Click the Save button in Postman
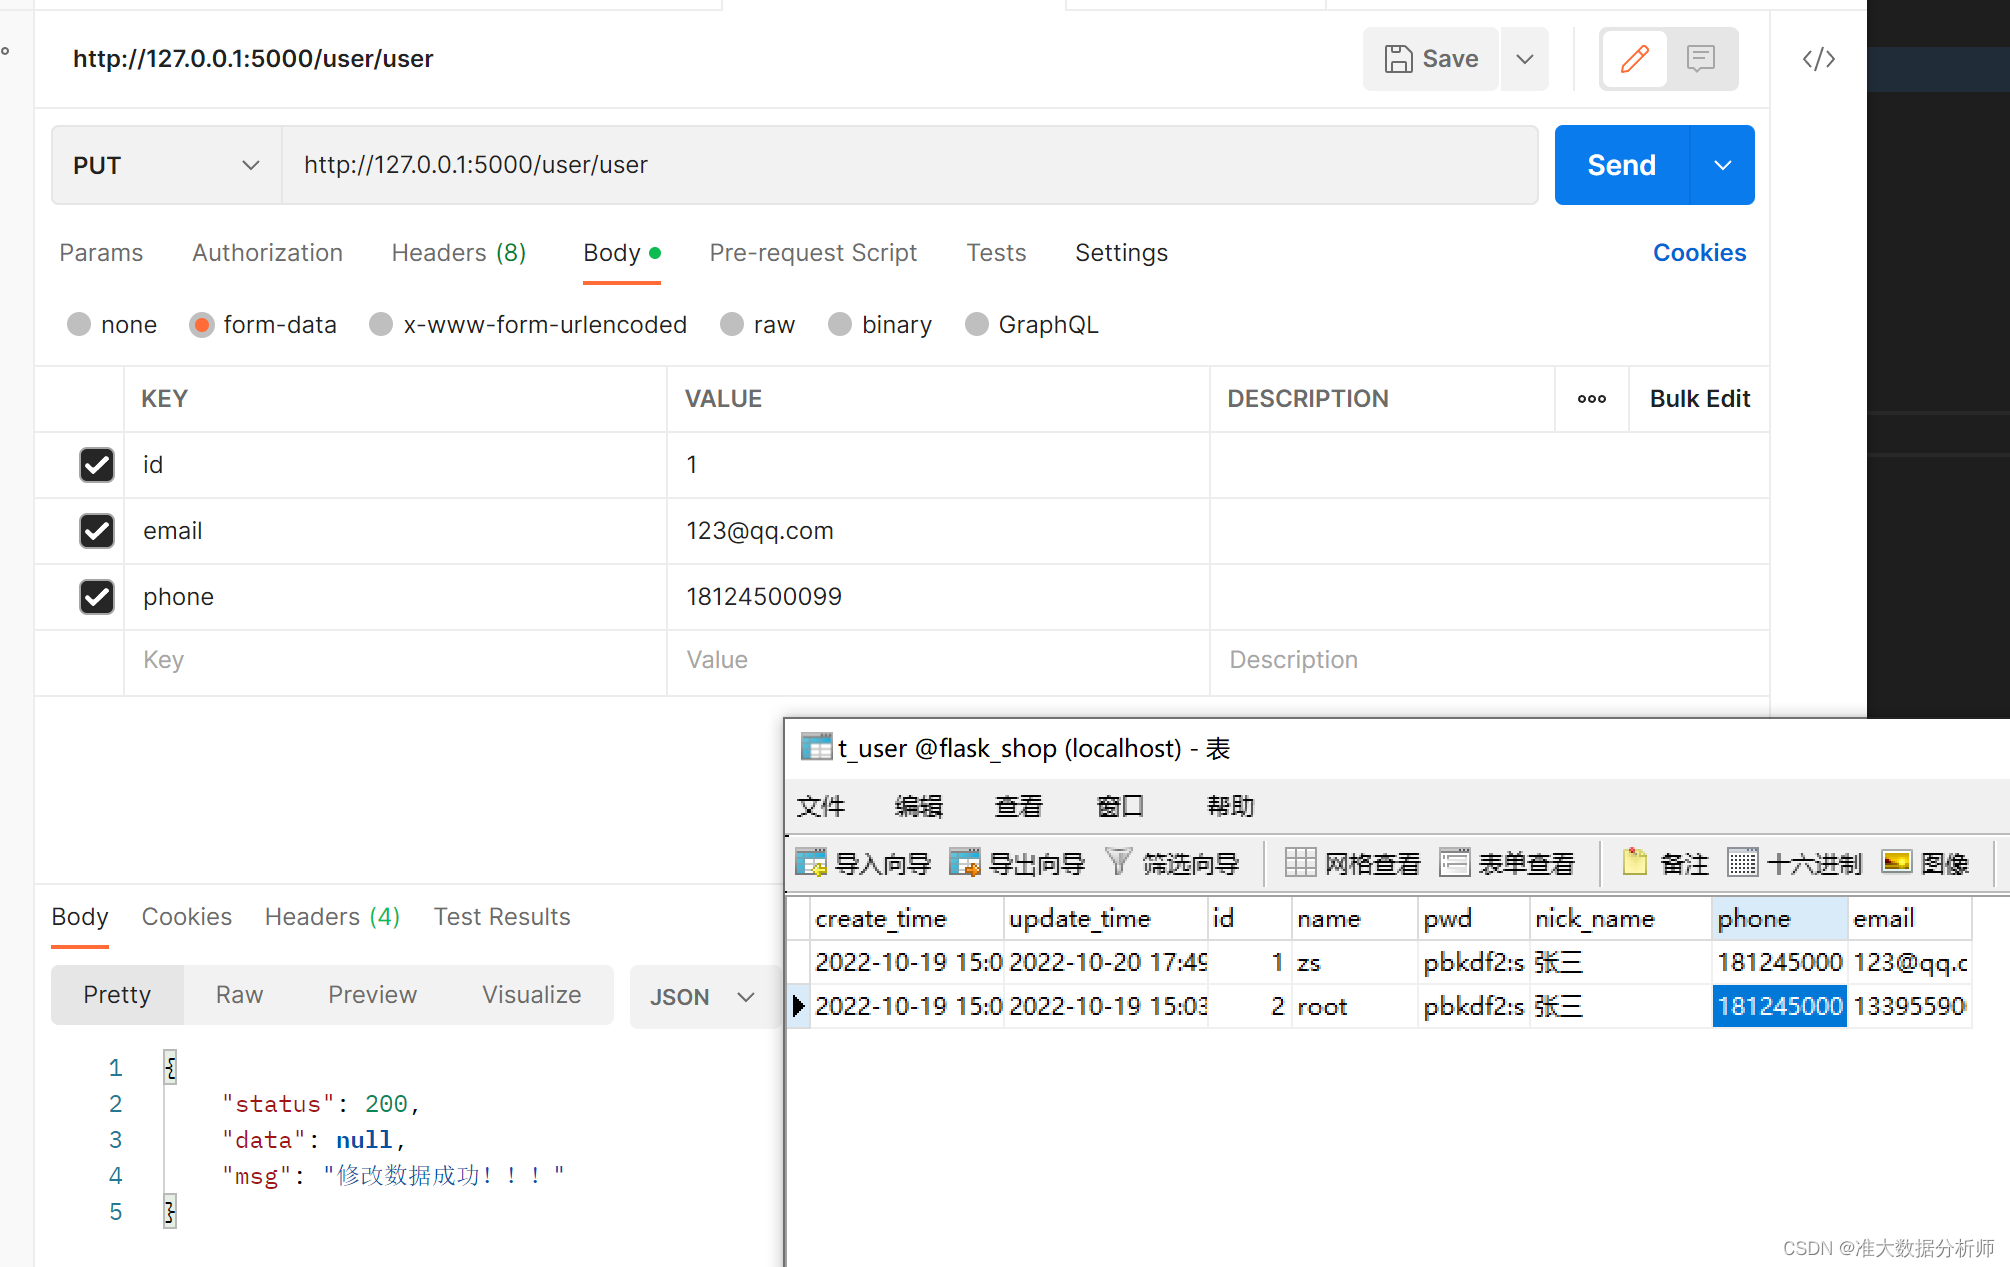This screenshot has width=2010, height=1267. [x=1431, y=58]
